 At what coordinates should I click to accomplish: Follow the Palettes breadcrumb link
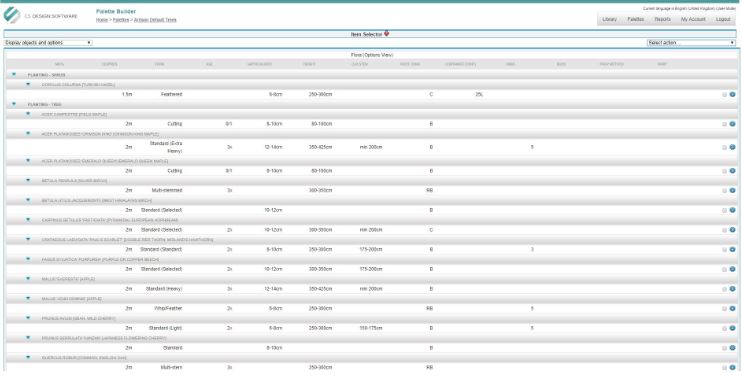tap(121, 20)
